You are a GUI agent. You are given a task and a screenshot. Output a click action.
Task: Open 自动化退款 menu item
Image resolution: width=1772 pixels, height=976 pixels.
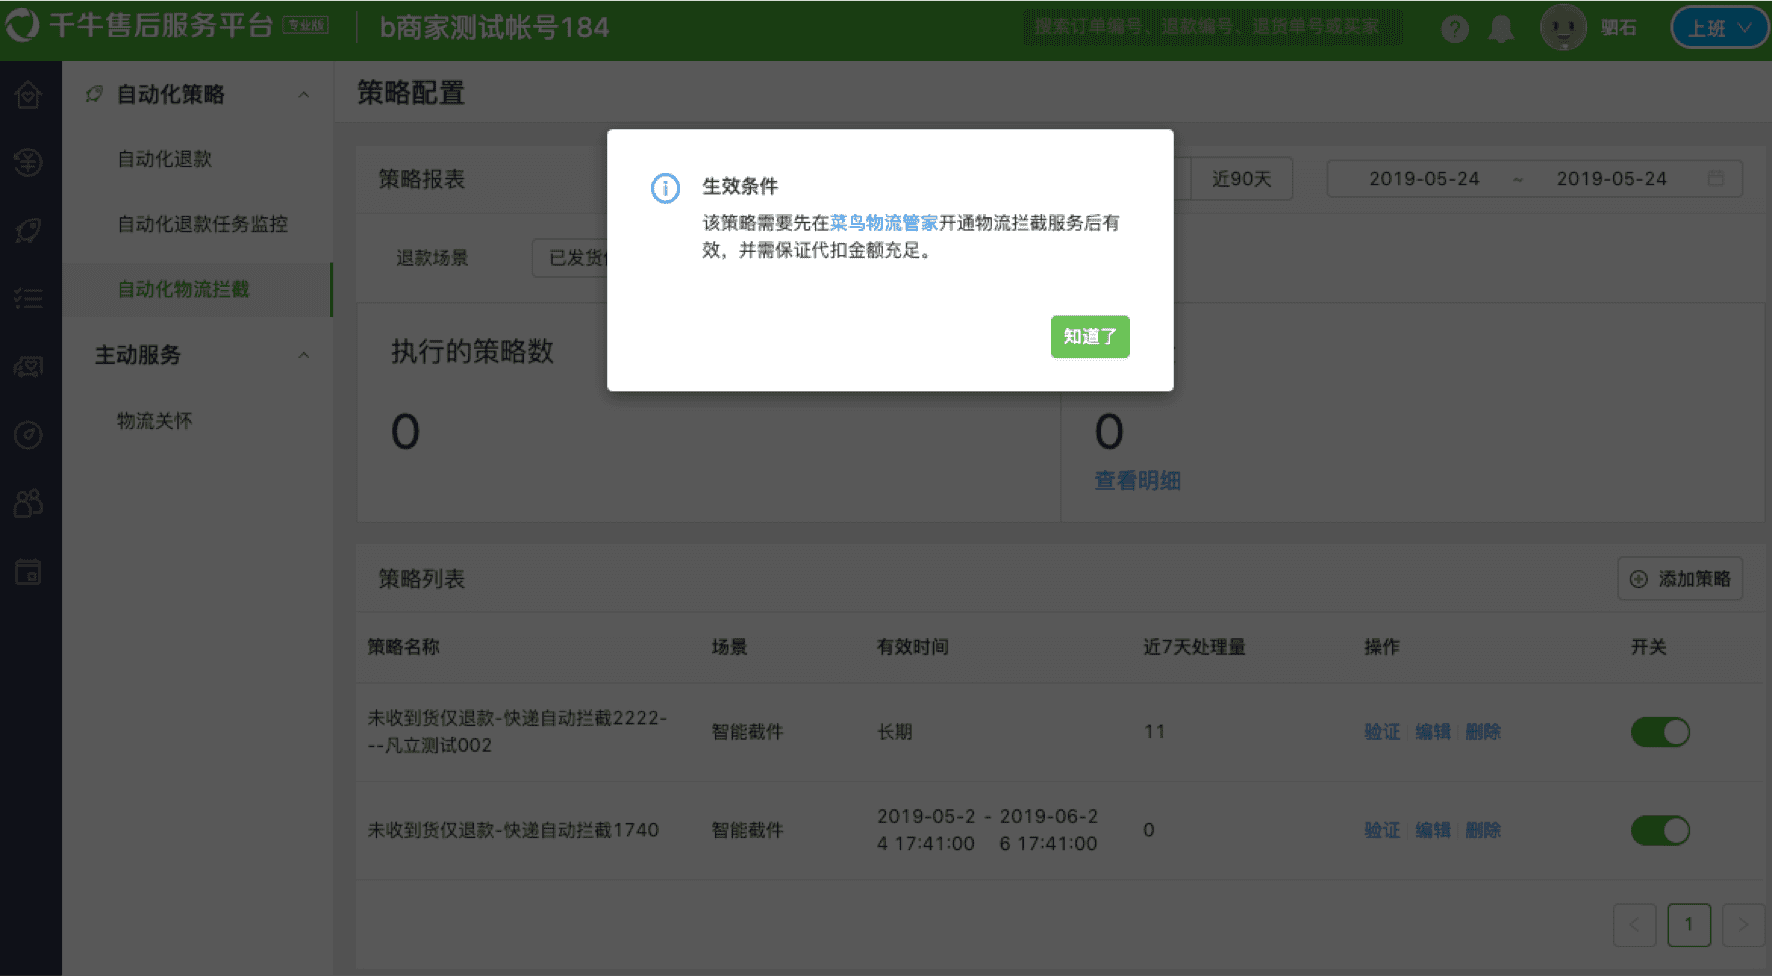[165, 159]
